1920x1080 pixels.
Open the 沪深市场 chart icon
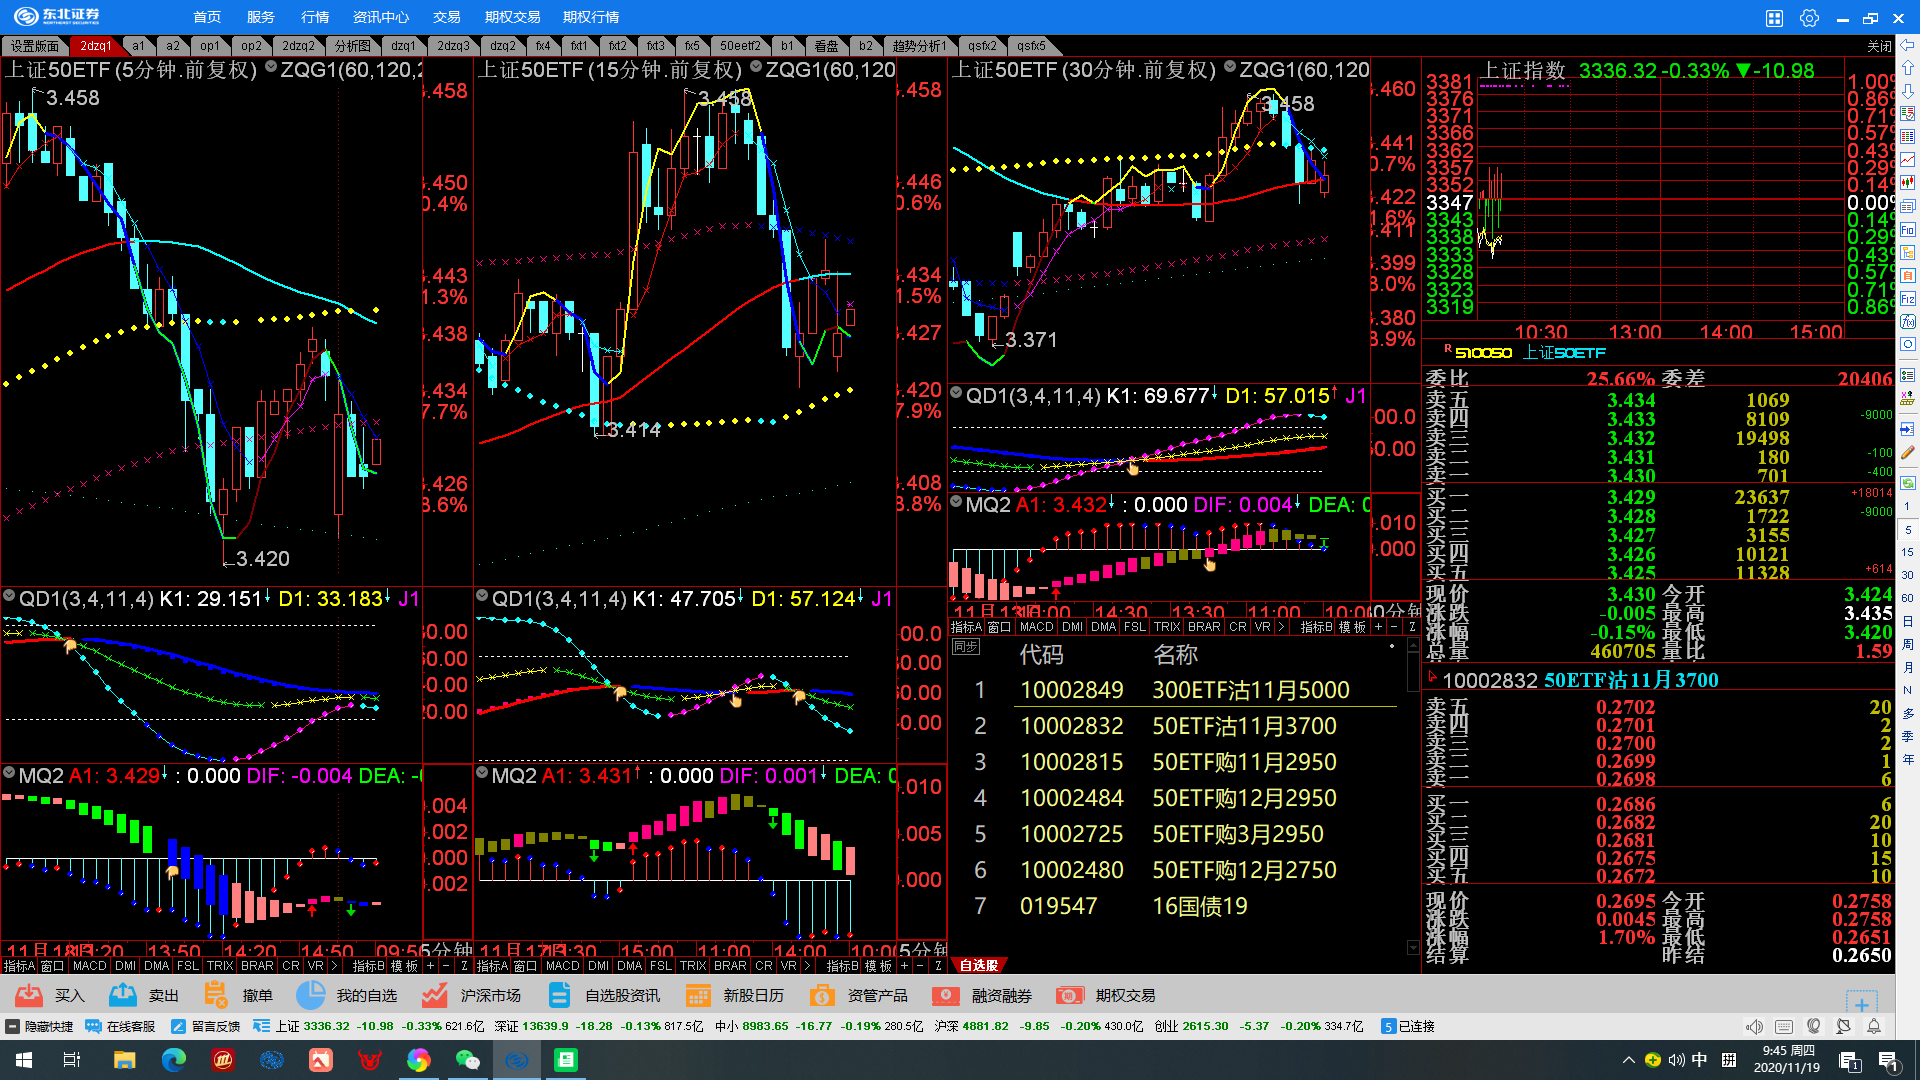tap(434, 995)
